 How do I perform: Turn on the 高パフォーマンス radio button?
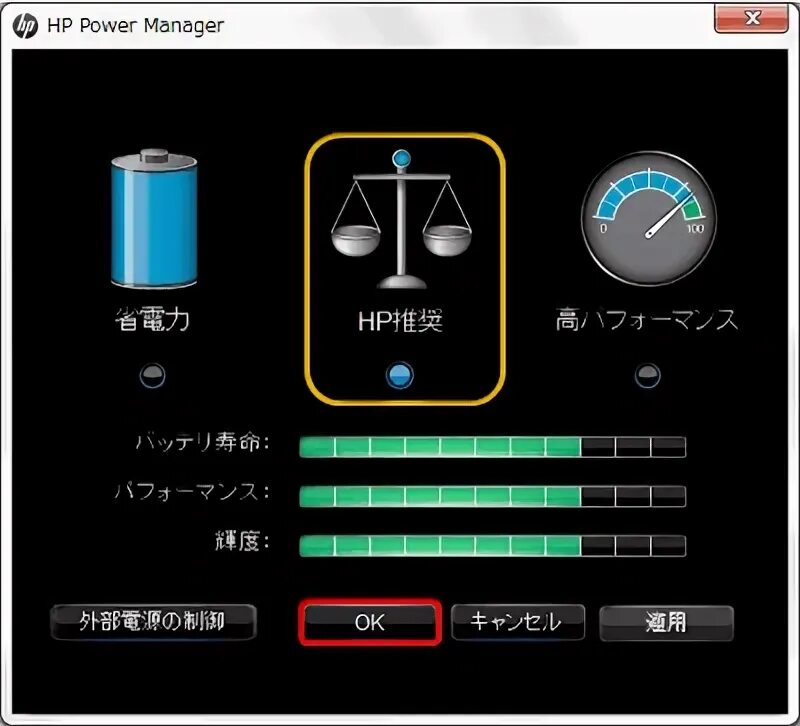(x=647, y=376)
